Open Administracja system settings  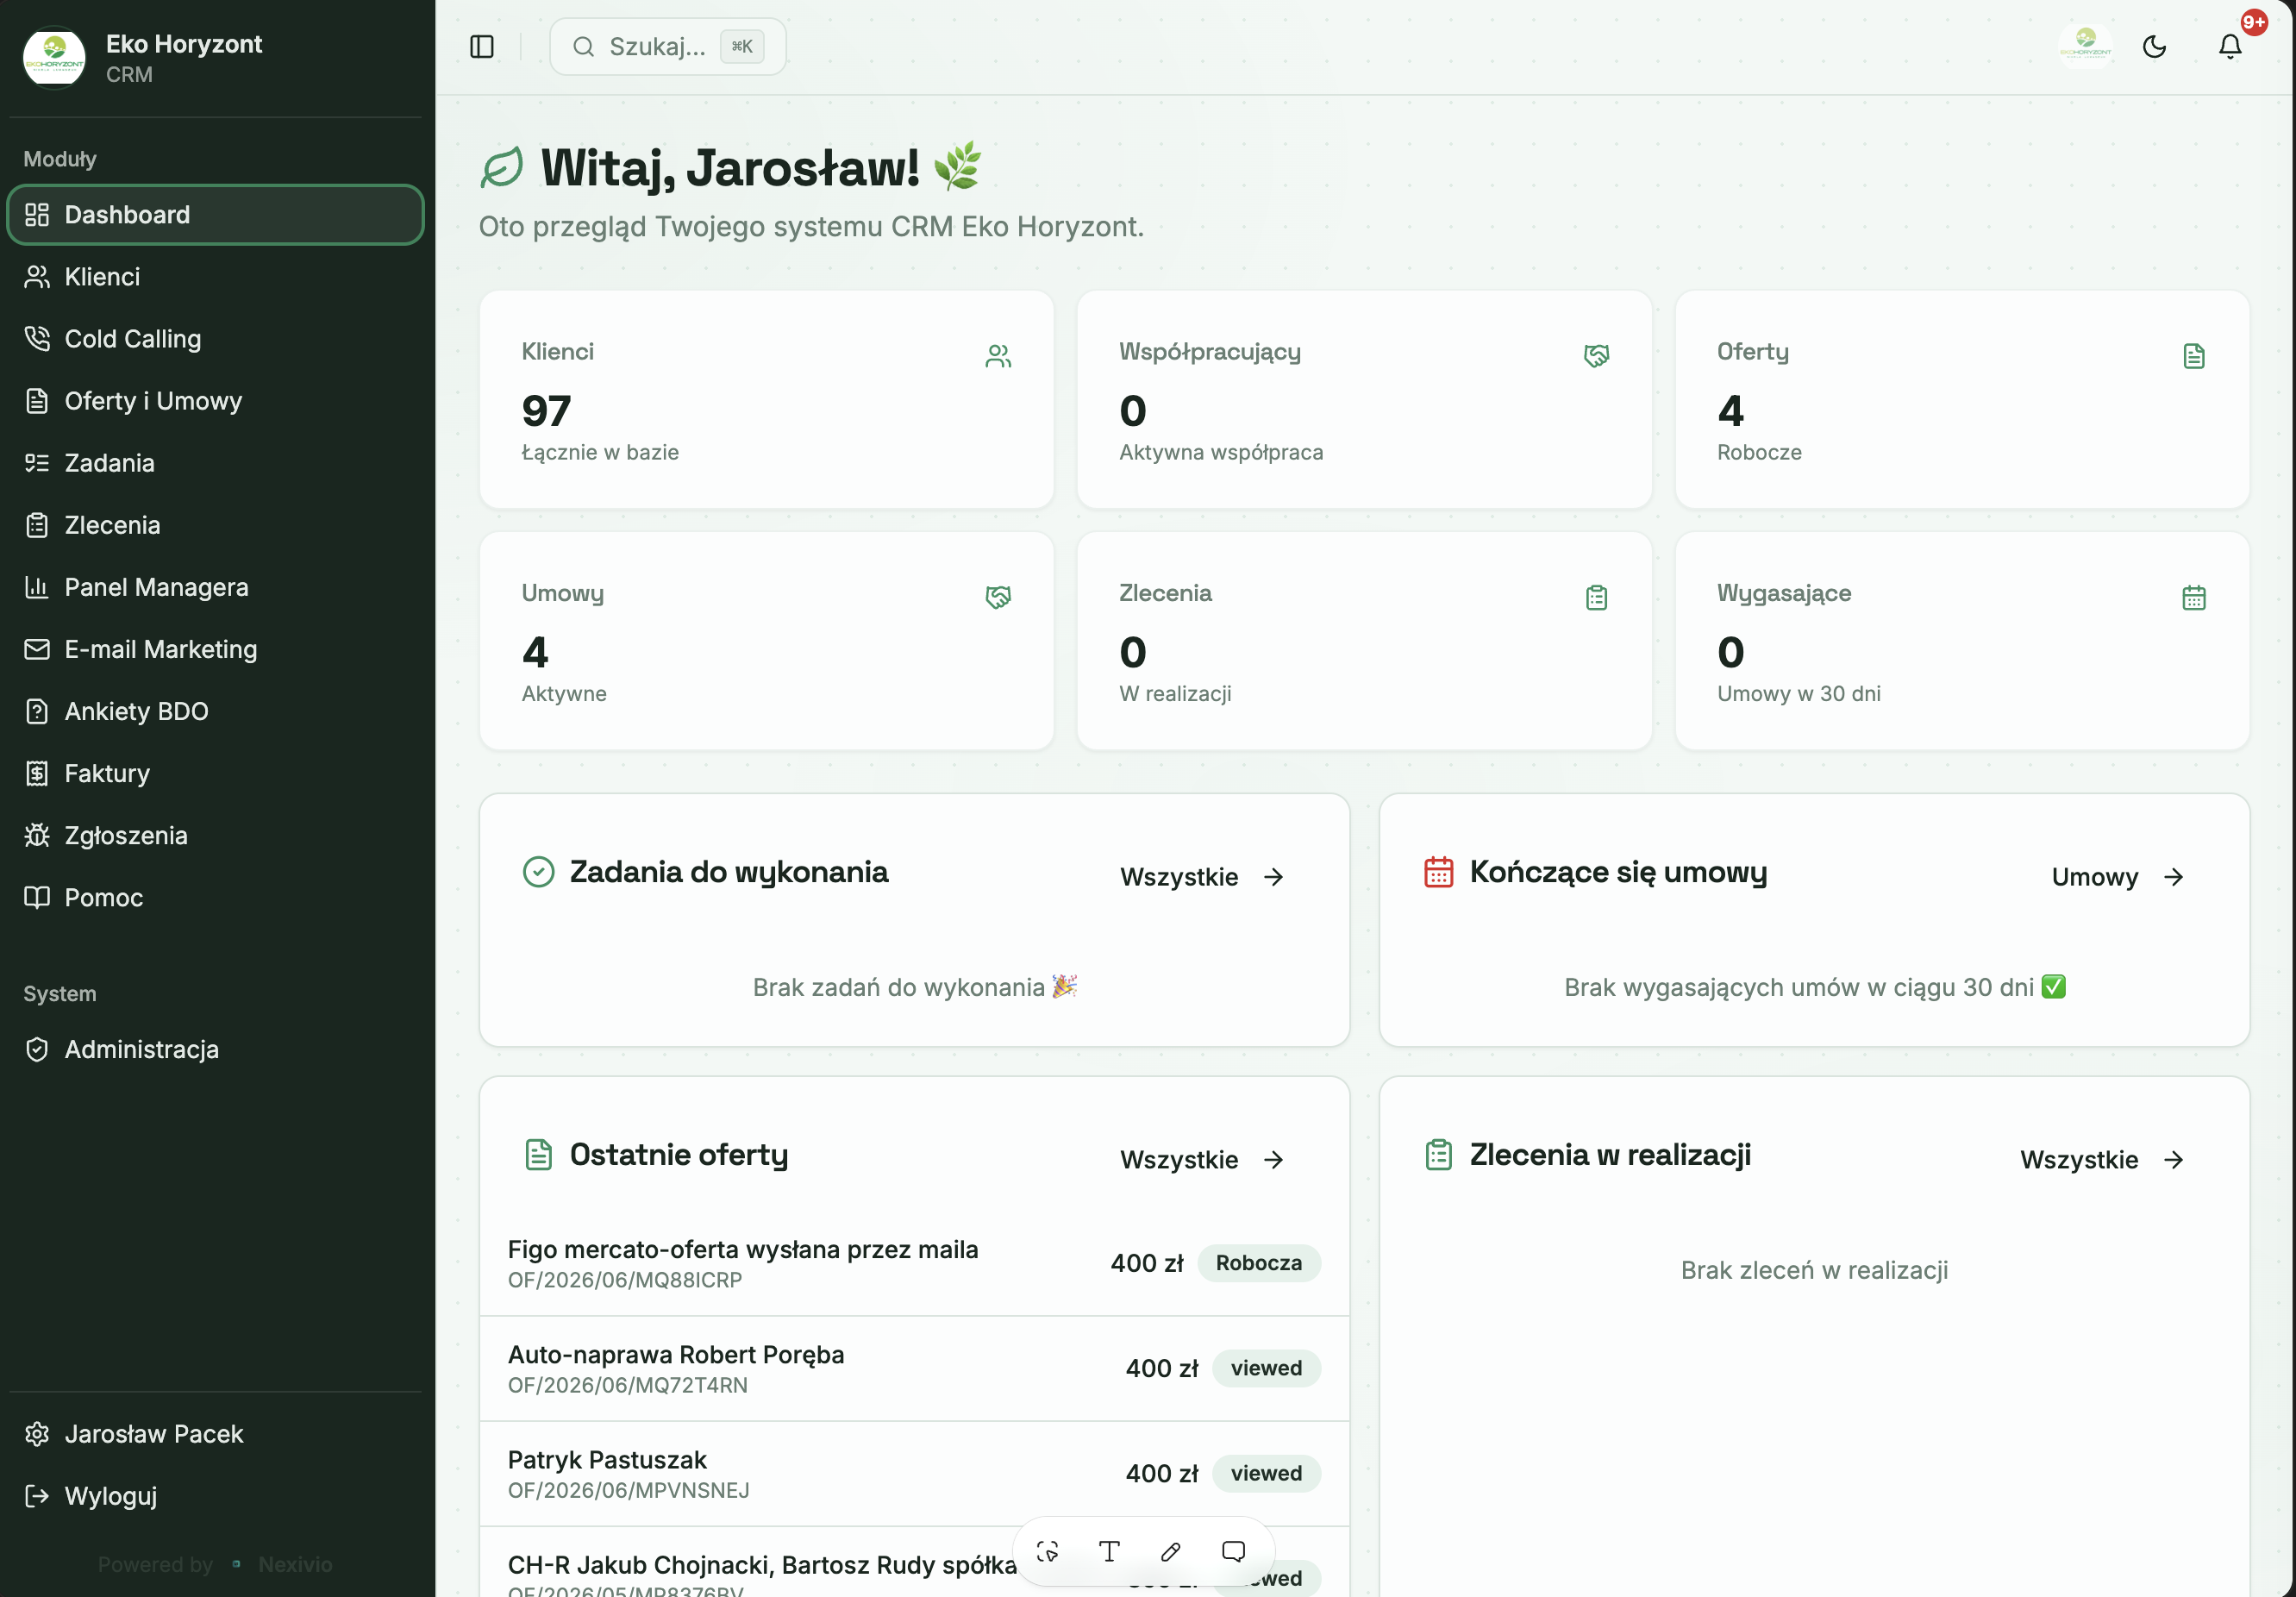tap(215, 1049)
